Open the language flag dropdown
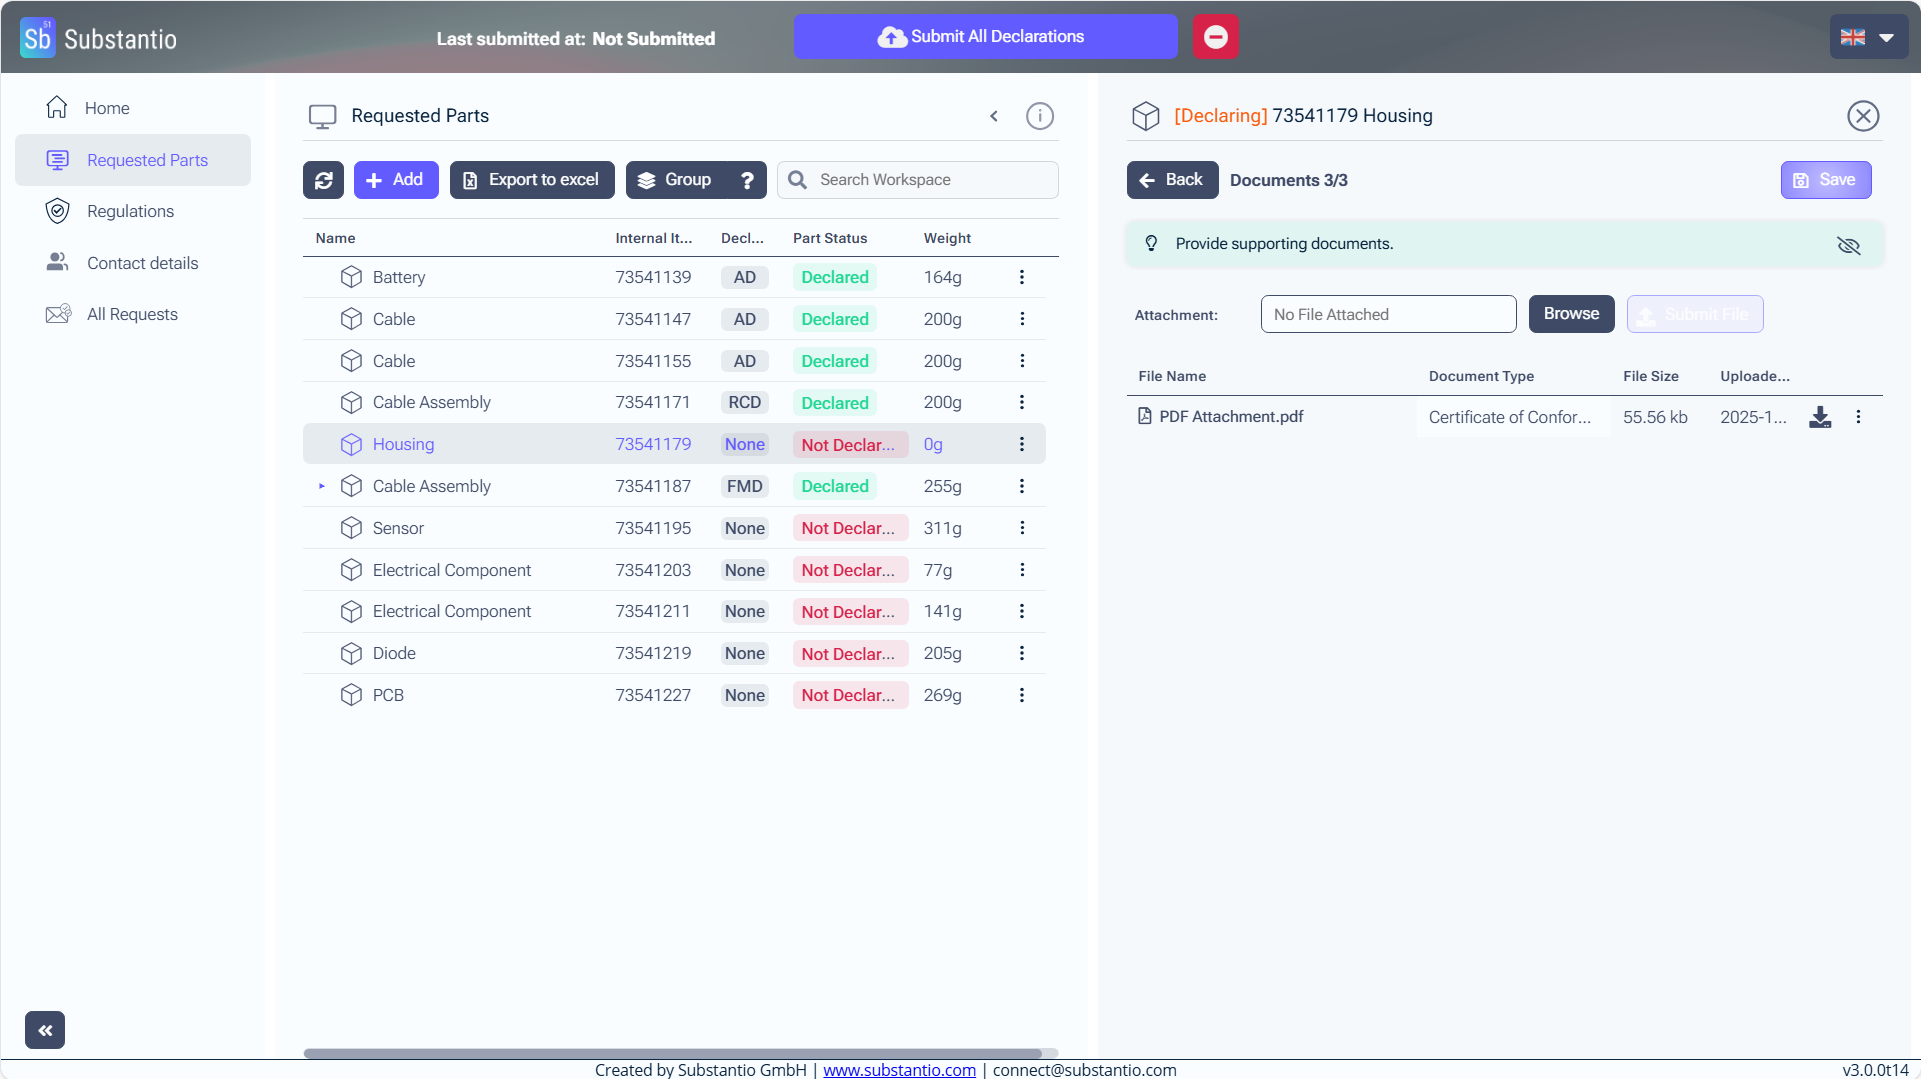 (x=1868, y=37)
